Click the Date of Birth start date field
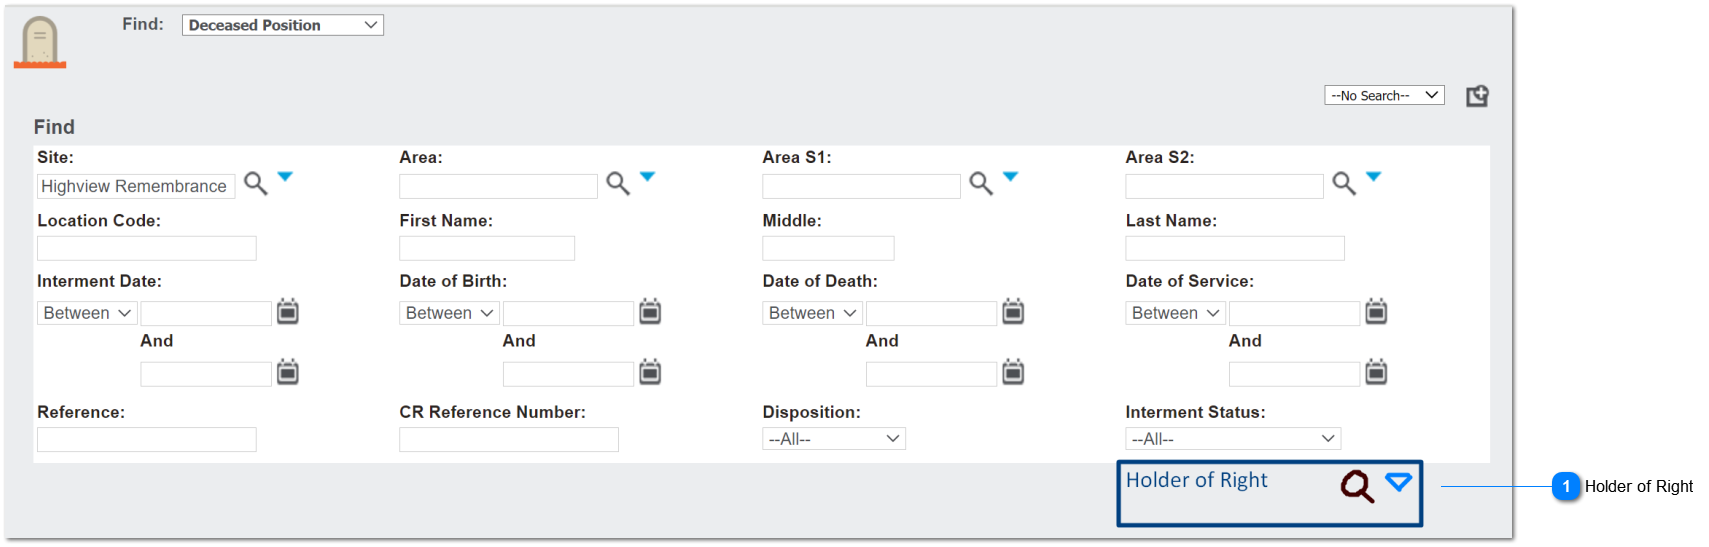The width and height of the screenshot is (1709, 547). click(568, 313)
